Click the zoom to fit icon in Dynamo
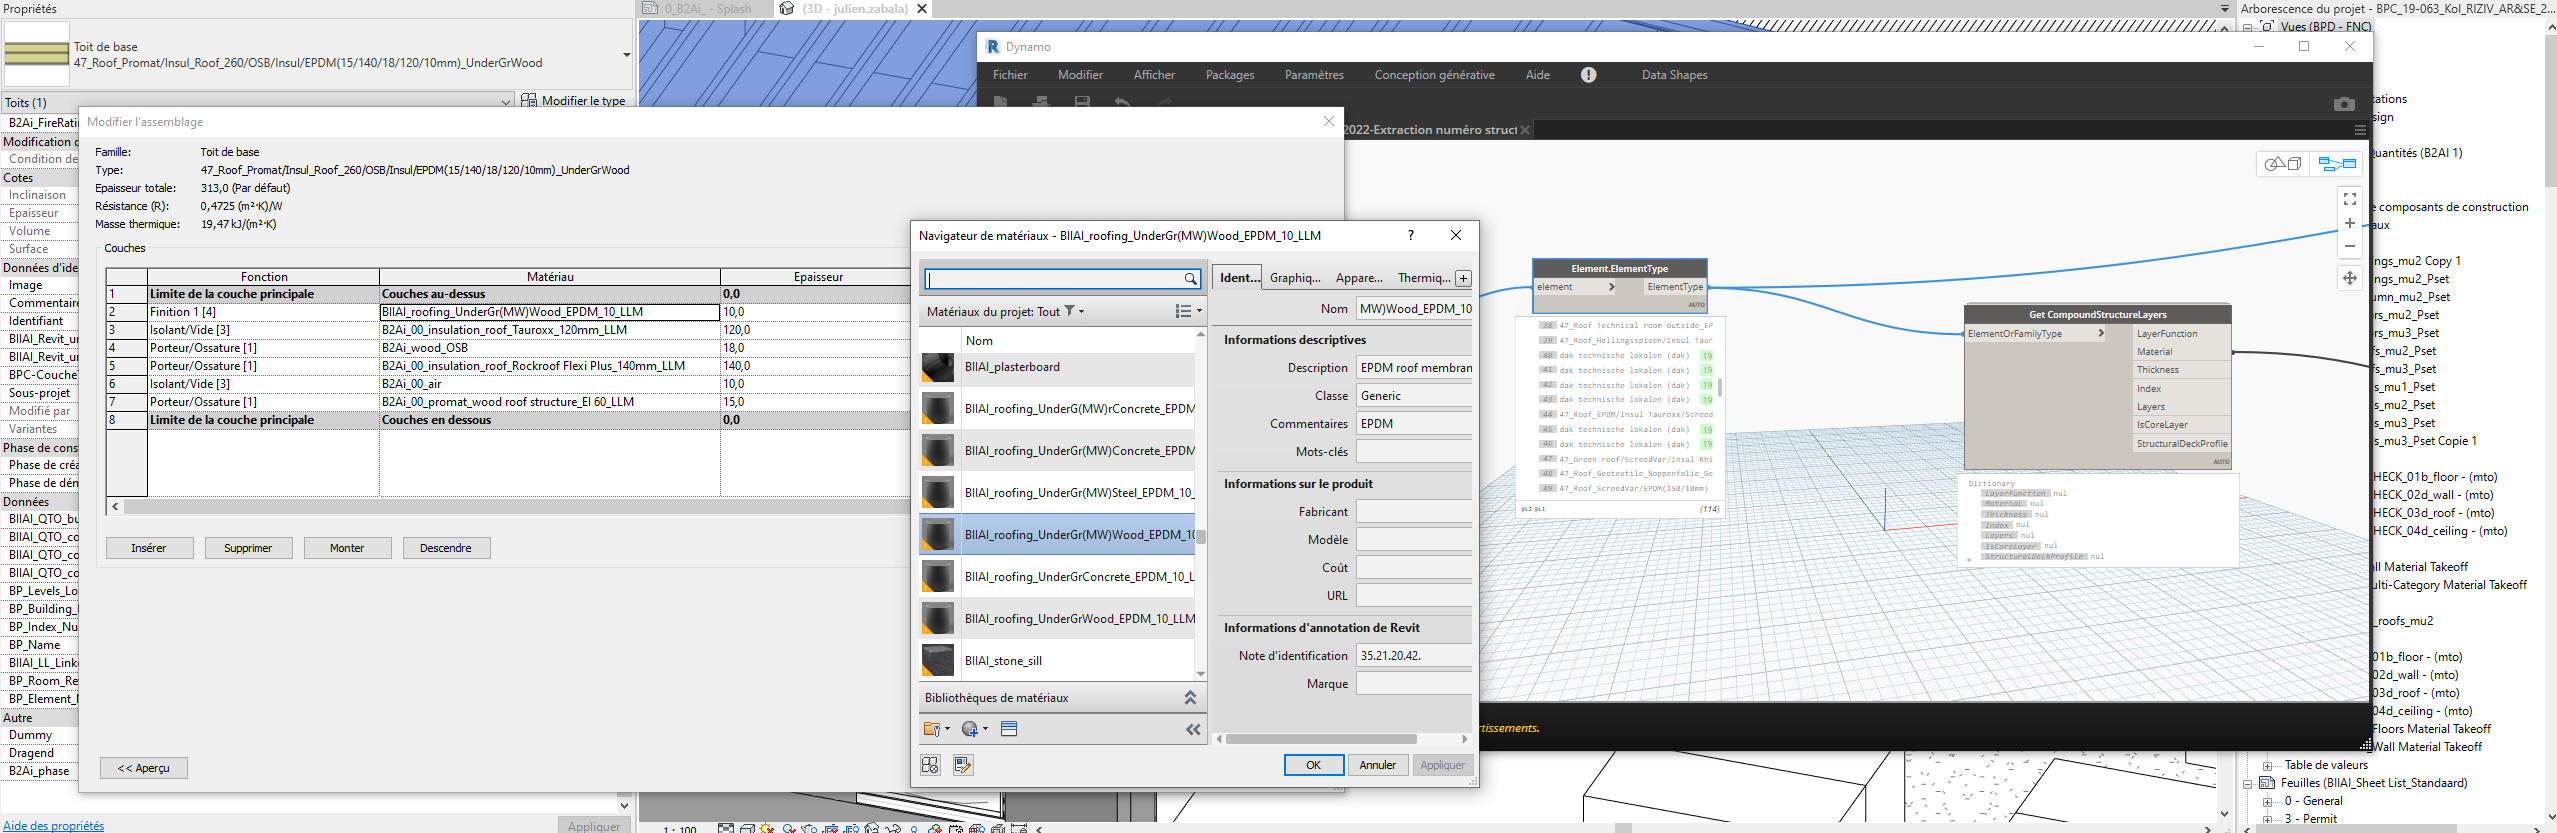The width and height of the screenshot is (2557, 833). [2350, 200]
